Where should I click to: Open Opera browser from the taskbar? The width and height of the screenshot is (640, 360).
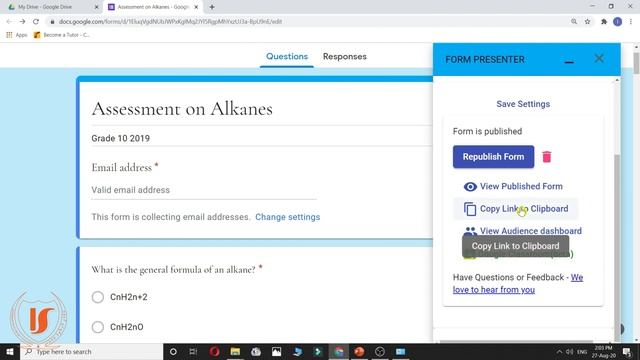(x=214, y=352)
